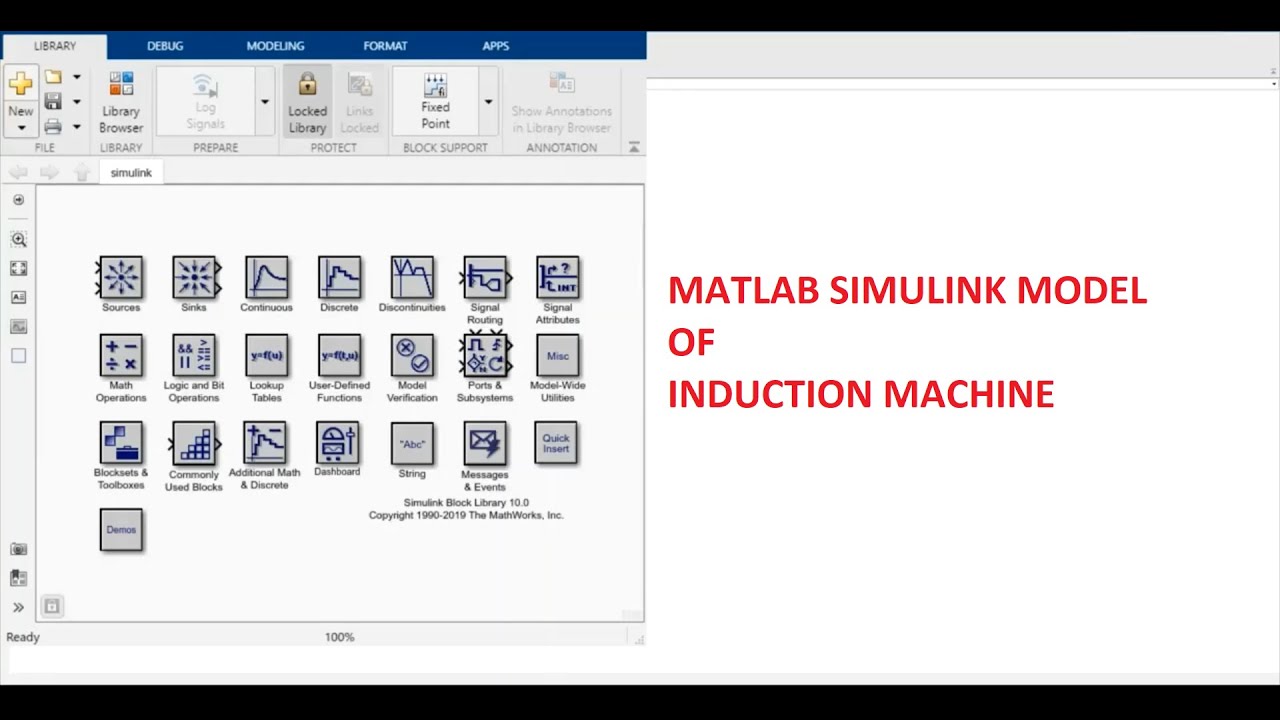Open the Model Verification library
1280x720 pixels.
[x=412, y=356]
